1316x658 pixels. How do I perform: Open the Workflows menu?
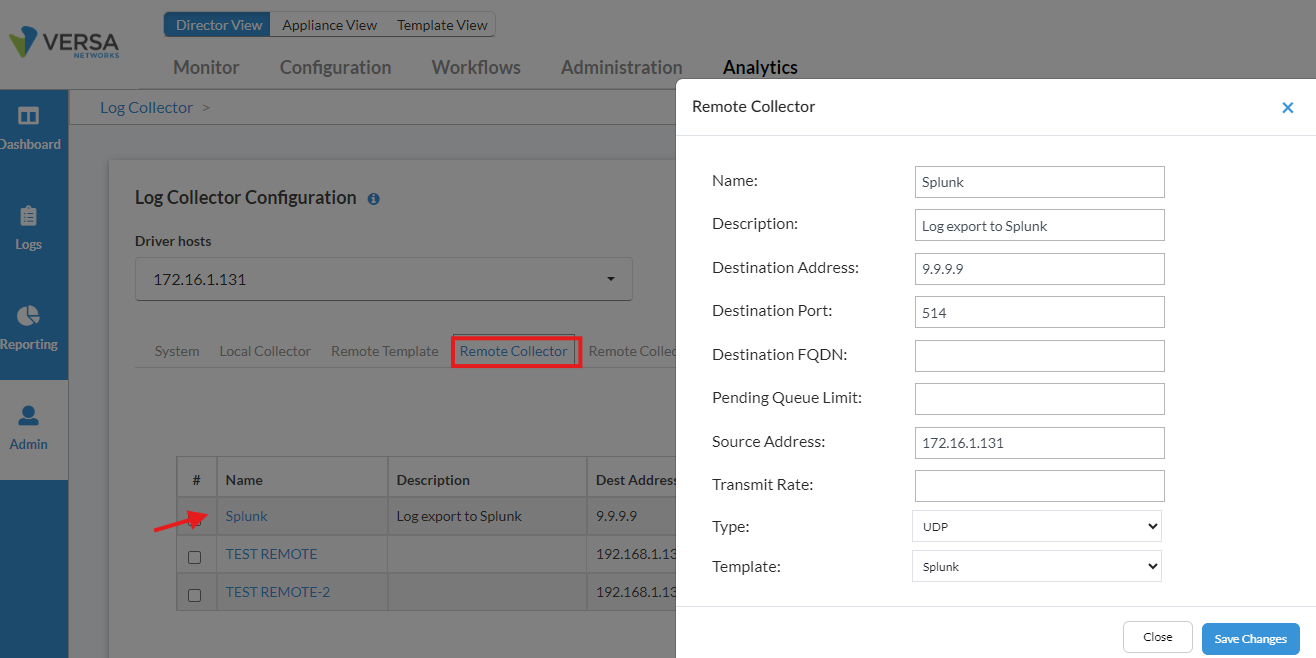coord(476,68)
